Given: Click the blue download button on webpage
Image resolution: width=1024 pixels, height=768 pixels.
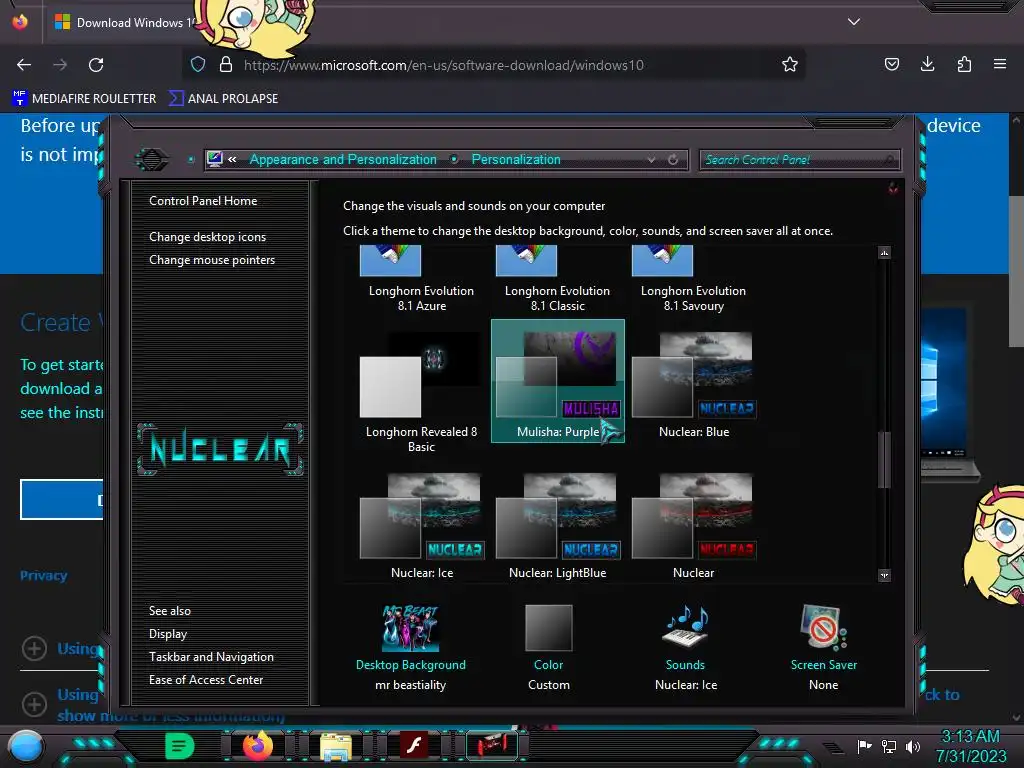Looking at the screenshot, I should (61, 500).
